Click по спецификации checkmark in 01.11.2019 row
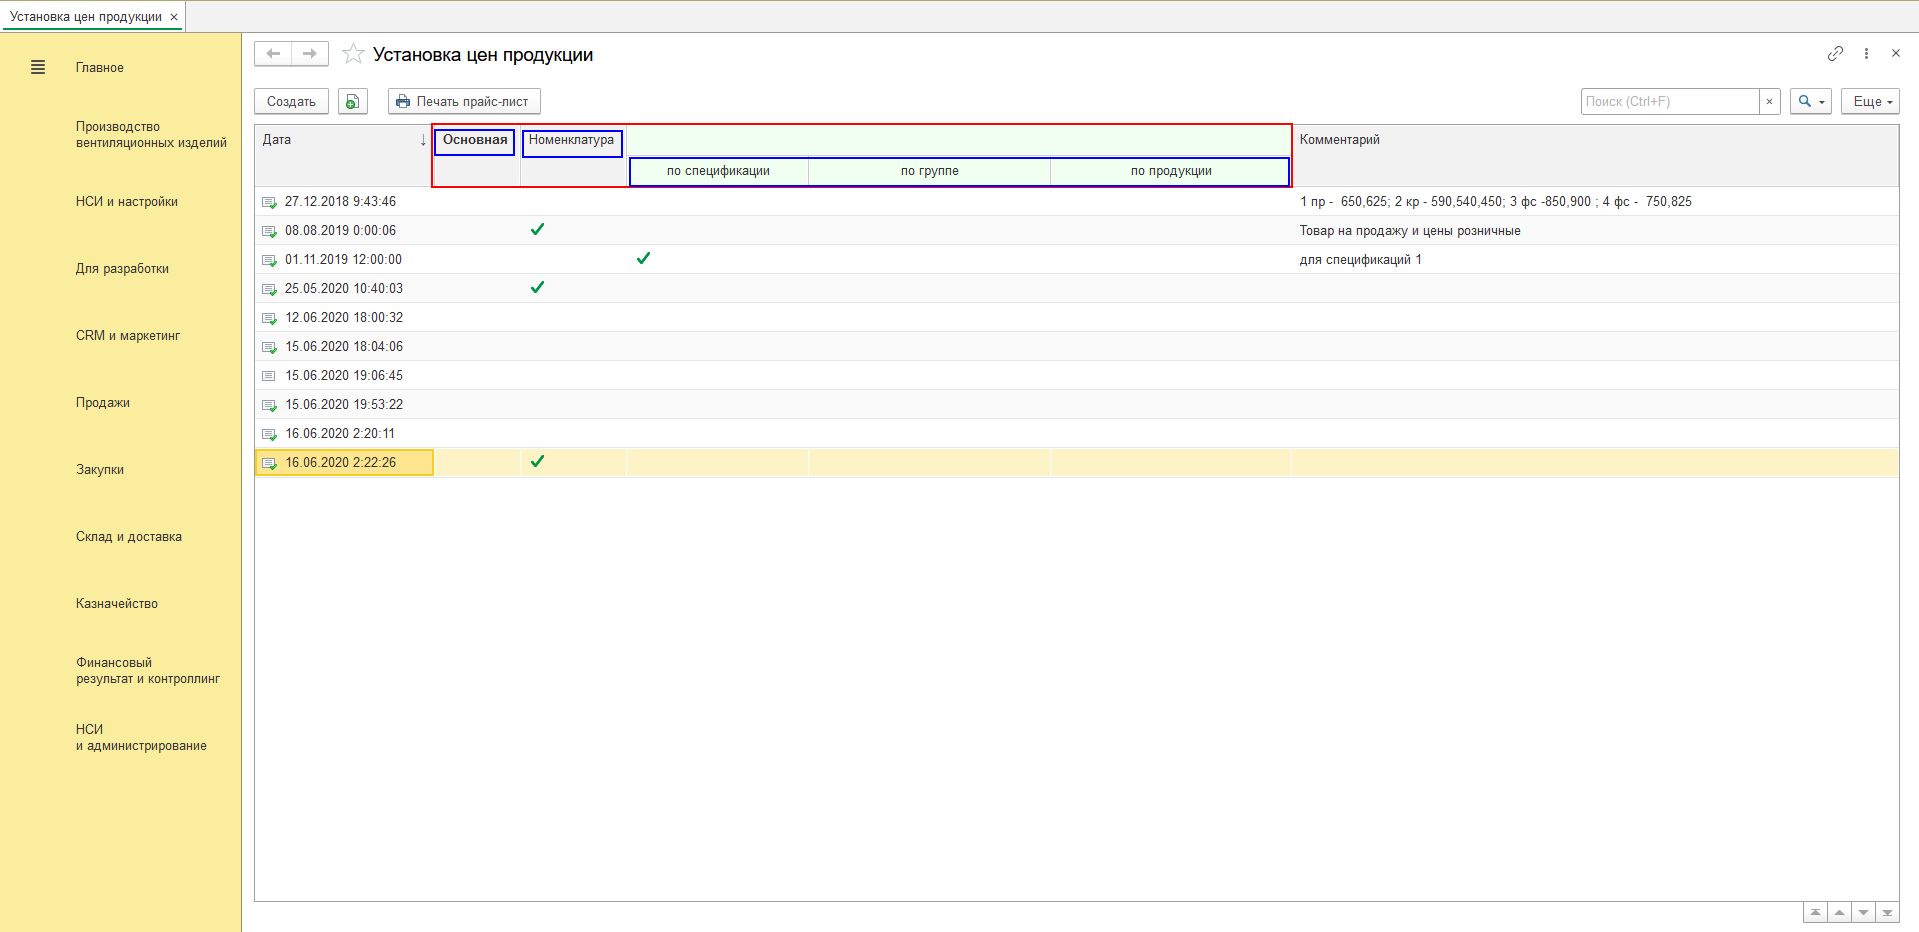Screen dimensions: 1919x932 tap(643, 259)
